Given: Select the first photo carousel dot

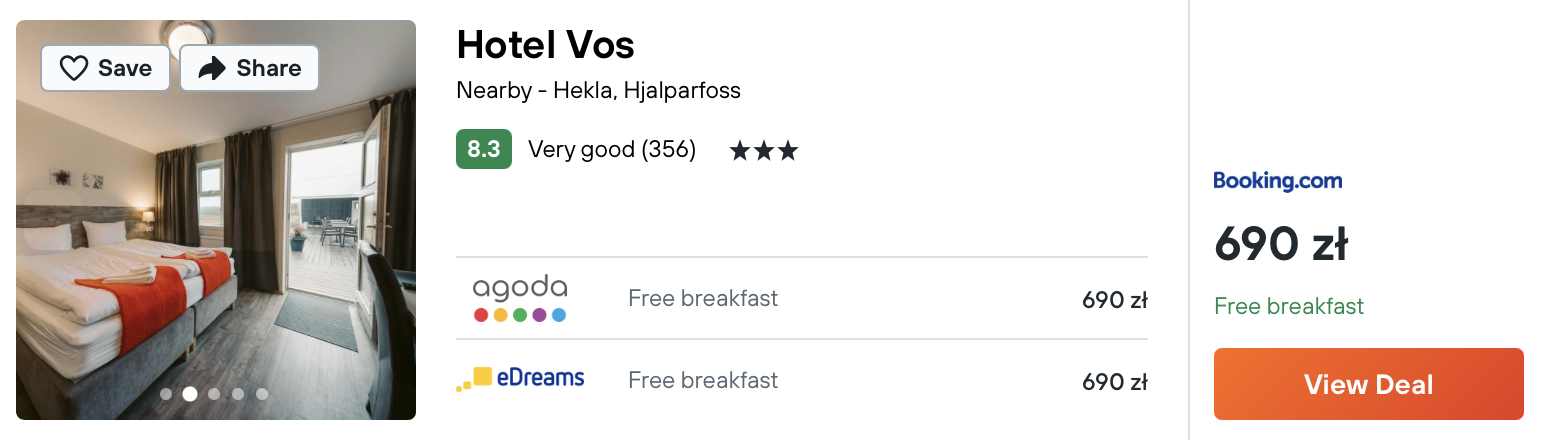Looking at the screenshot, I should [x=166, y=394].
